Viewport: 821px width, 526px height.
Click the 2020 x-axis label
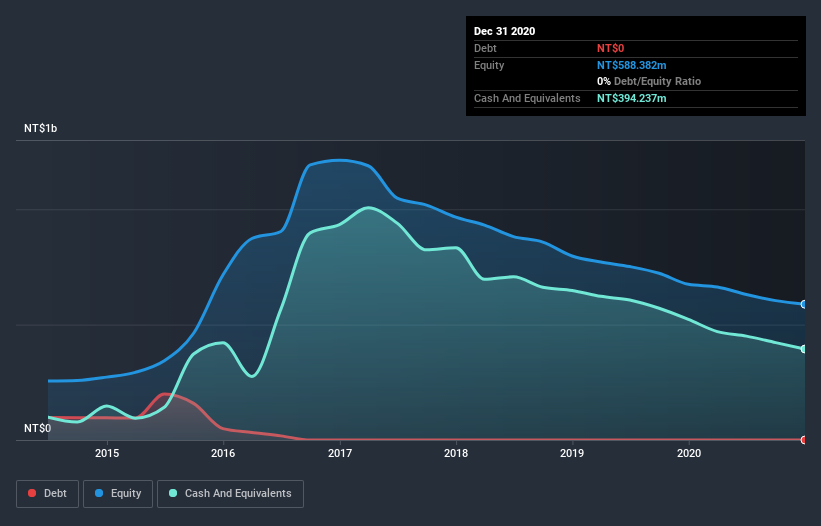pos(689,453)
